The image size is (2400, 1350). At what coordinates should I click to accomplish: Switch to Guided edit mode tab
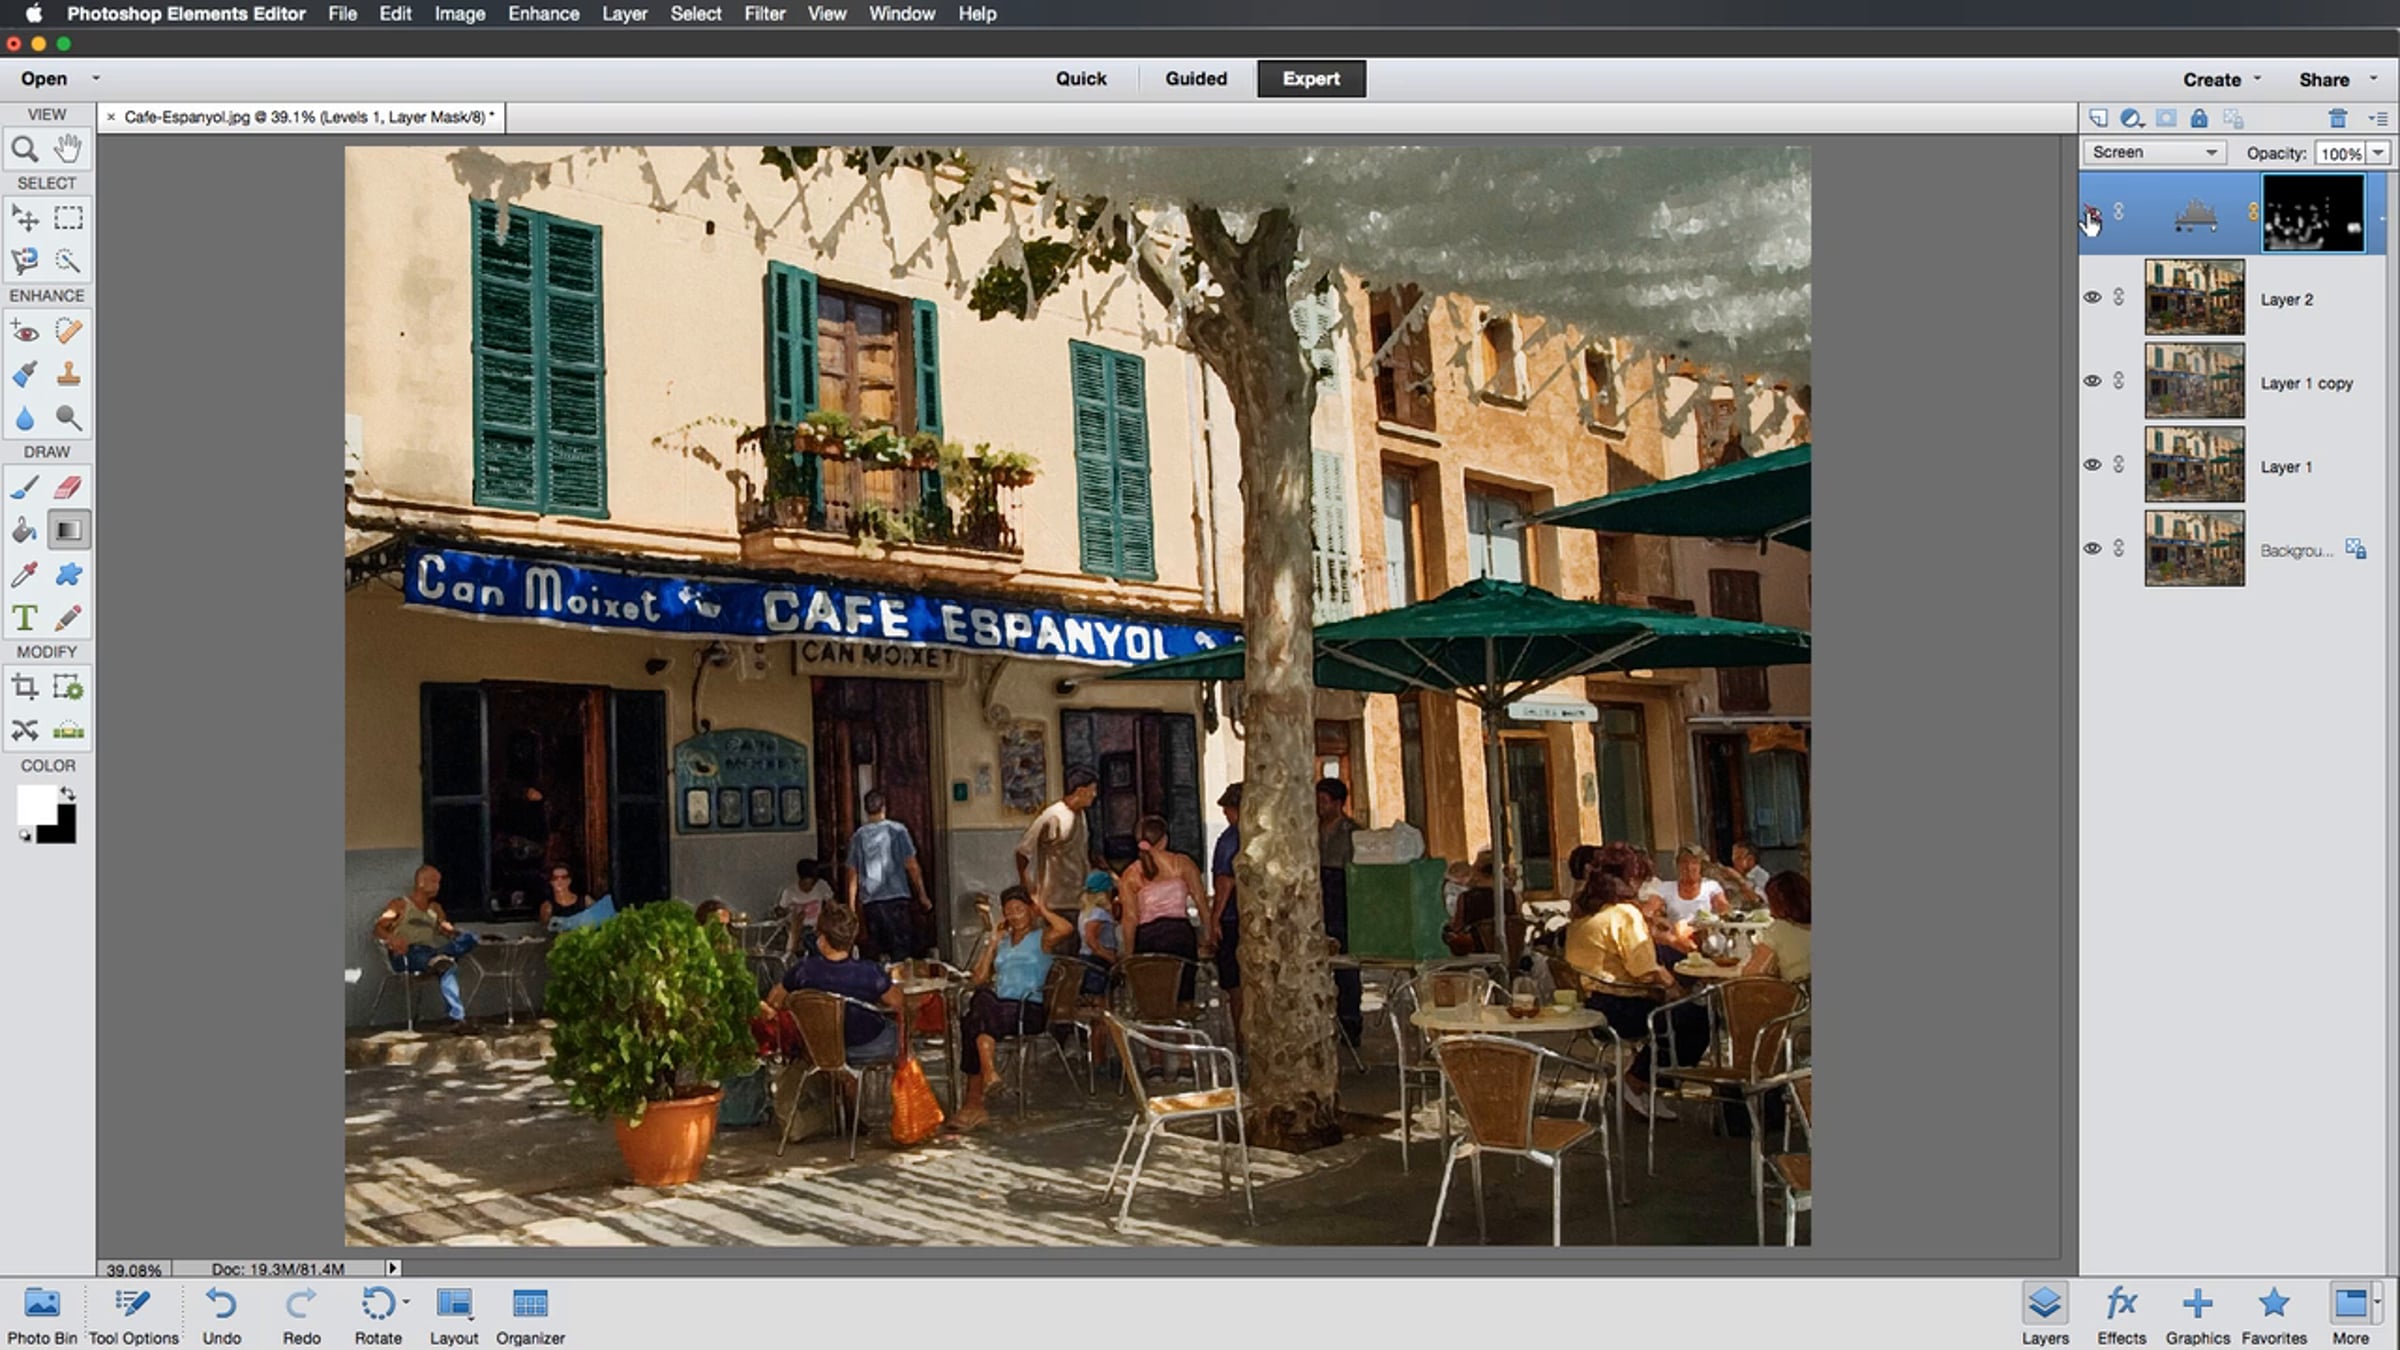click(x=1196, y=78)
